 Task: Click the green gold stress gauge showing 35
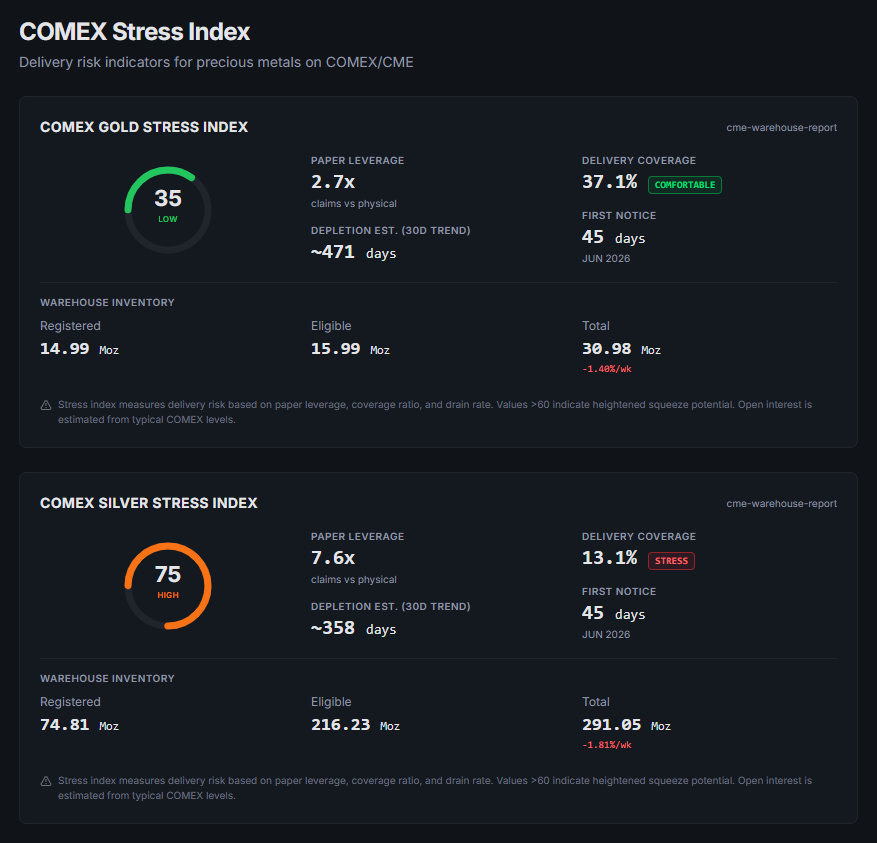pos(168,209)
